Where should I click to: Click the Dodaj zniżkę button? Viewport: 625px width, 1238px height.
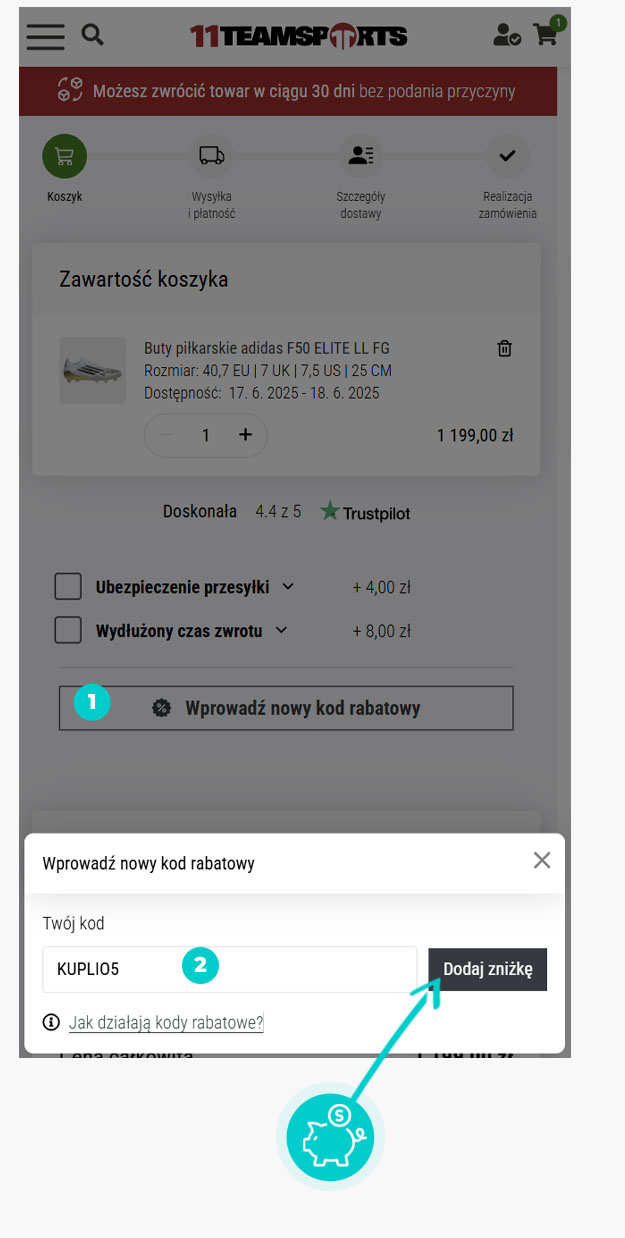(x=488, y=969)
